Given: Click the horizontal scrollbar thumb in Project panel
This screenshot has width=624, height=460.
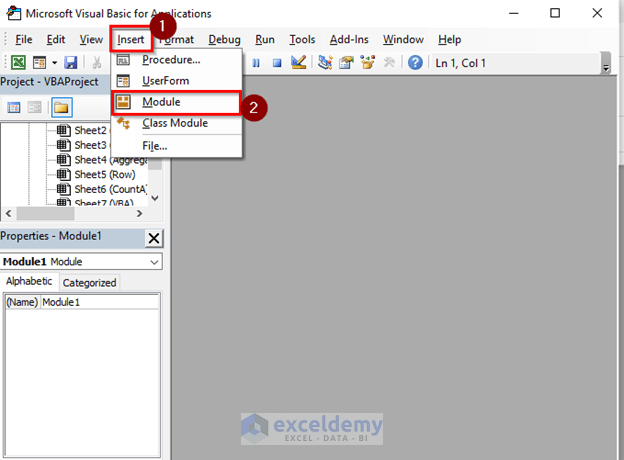Looking at the screenshot, I should tap(45, 214).
